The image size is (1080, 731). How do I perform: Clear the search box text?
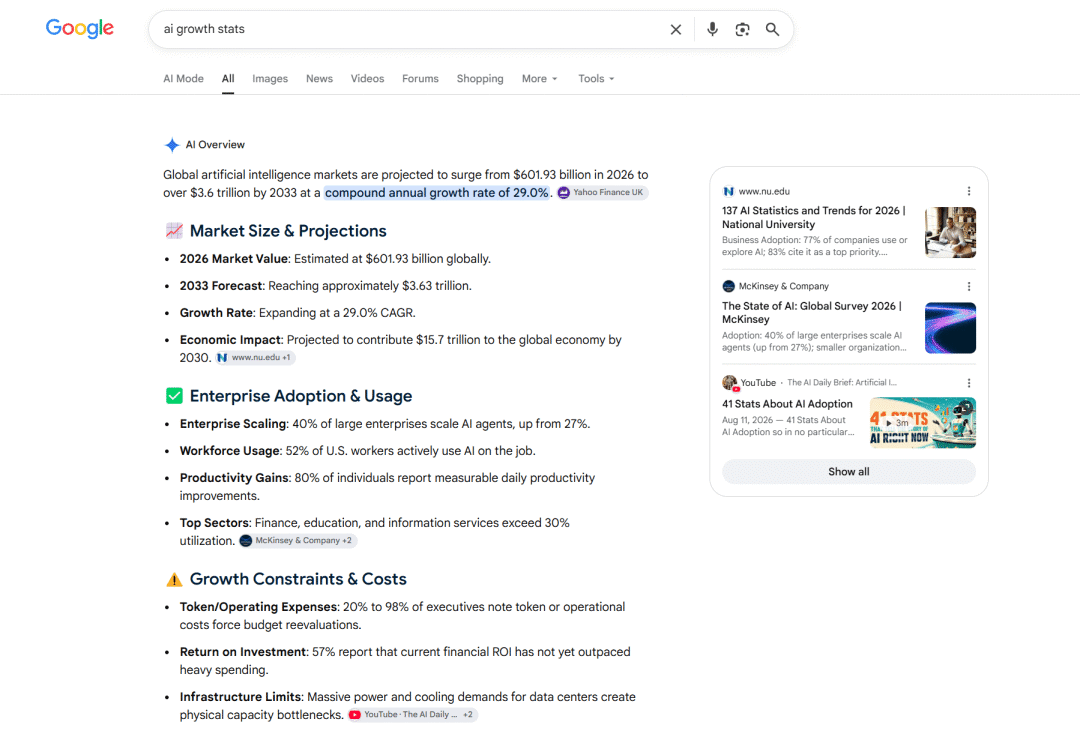pos(676,30)
